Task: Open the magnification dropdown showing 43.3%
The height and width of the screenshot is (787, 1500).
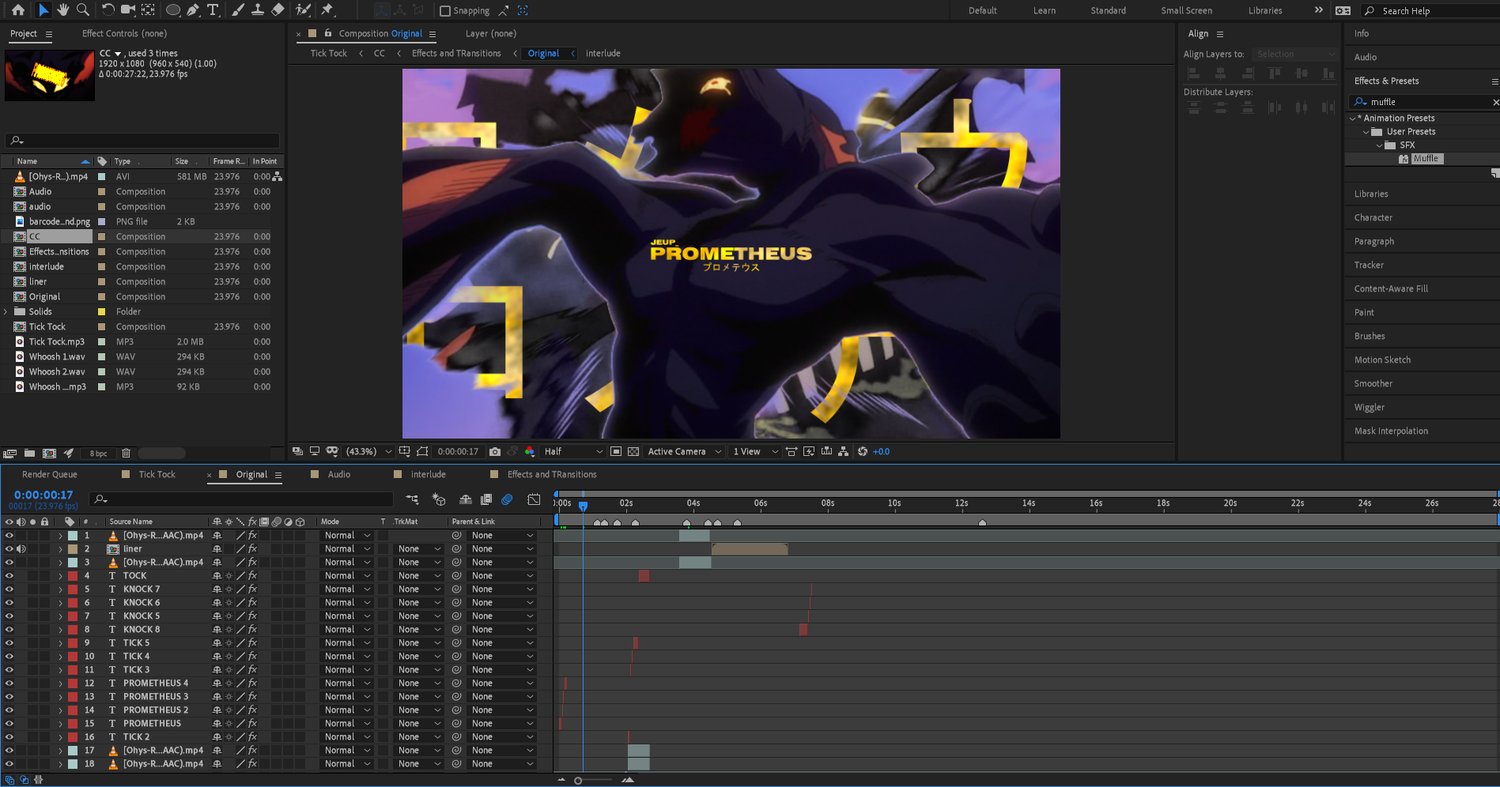Action: point(369,452)
